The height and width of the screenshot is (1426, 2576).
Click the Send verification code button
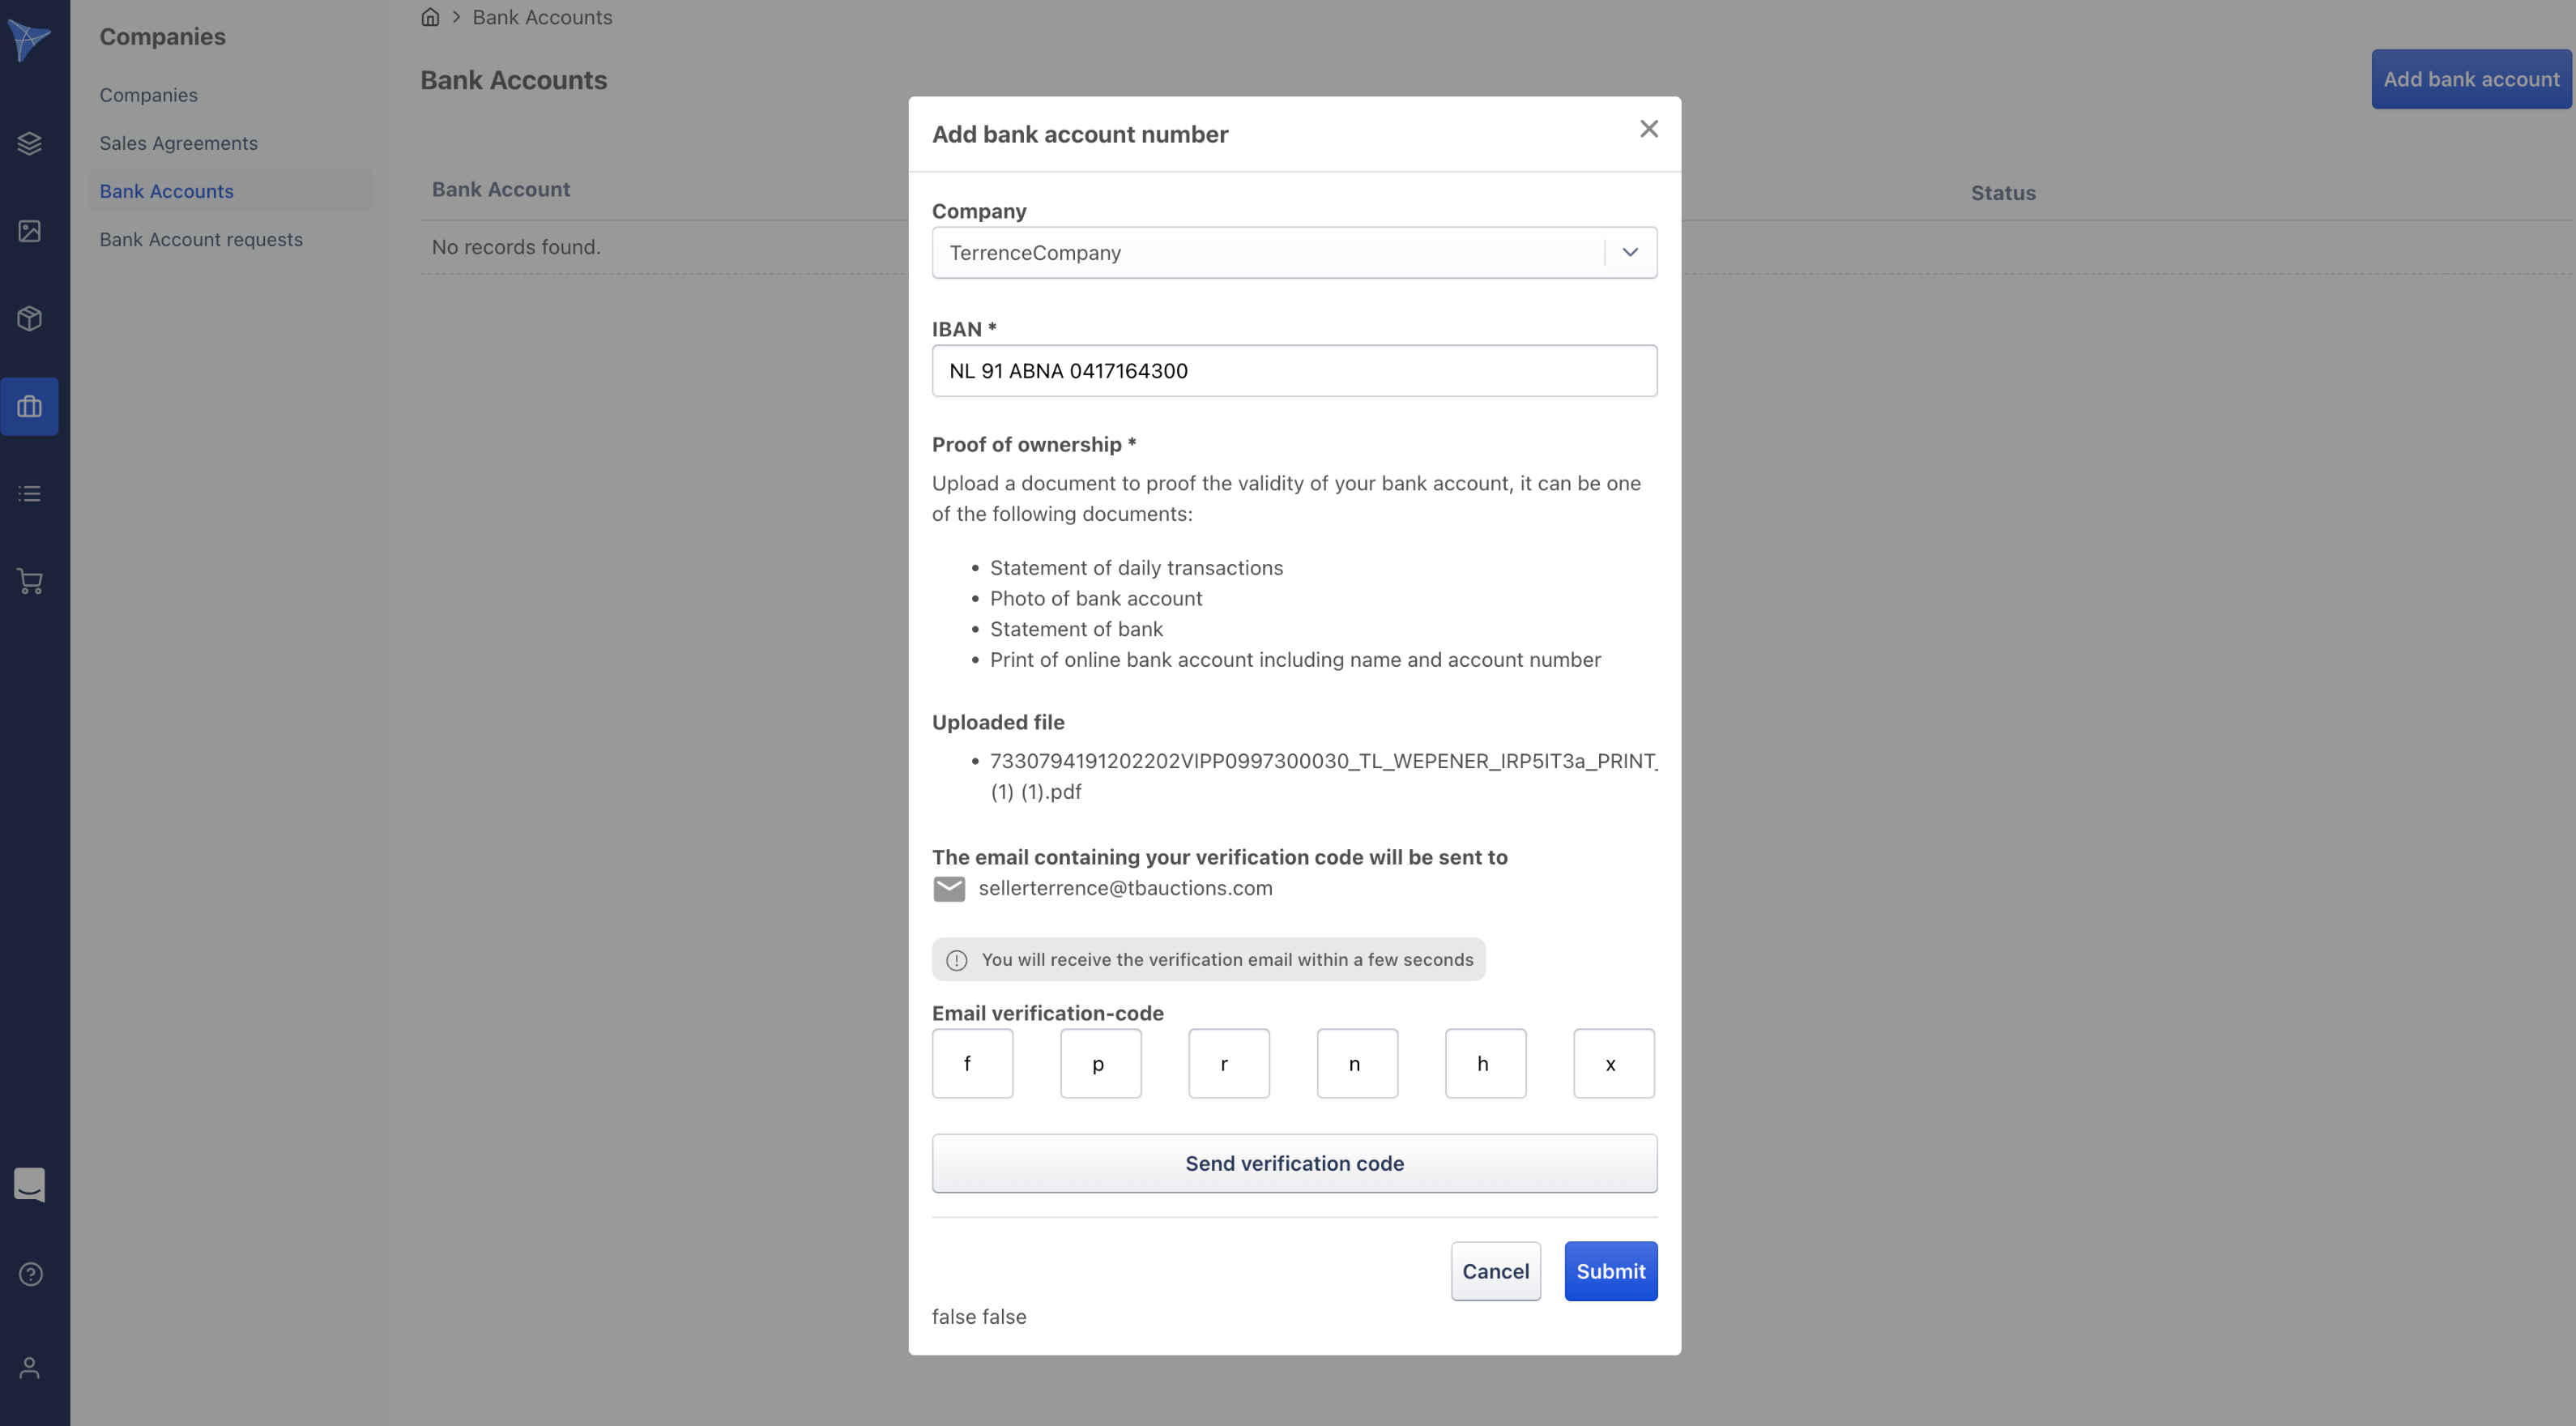[x=1294, y=1163]
